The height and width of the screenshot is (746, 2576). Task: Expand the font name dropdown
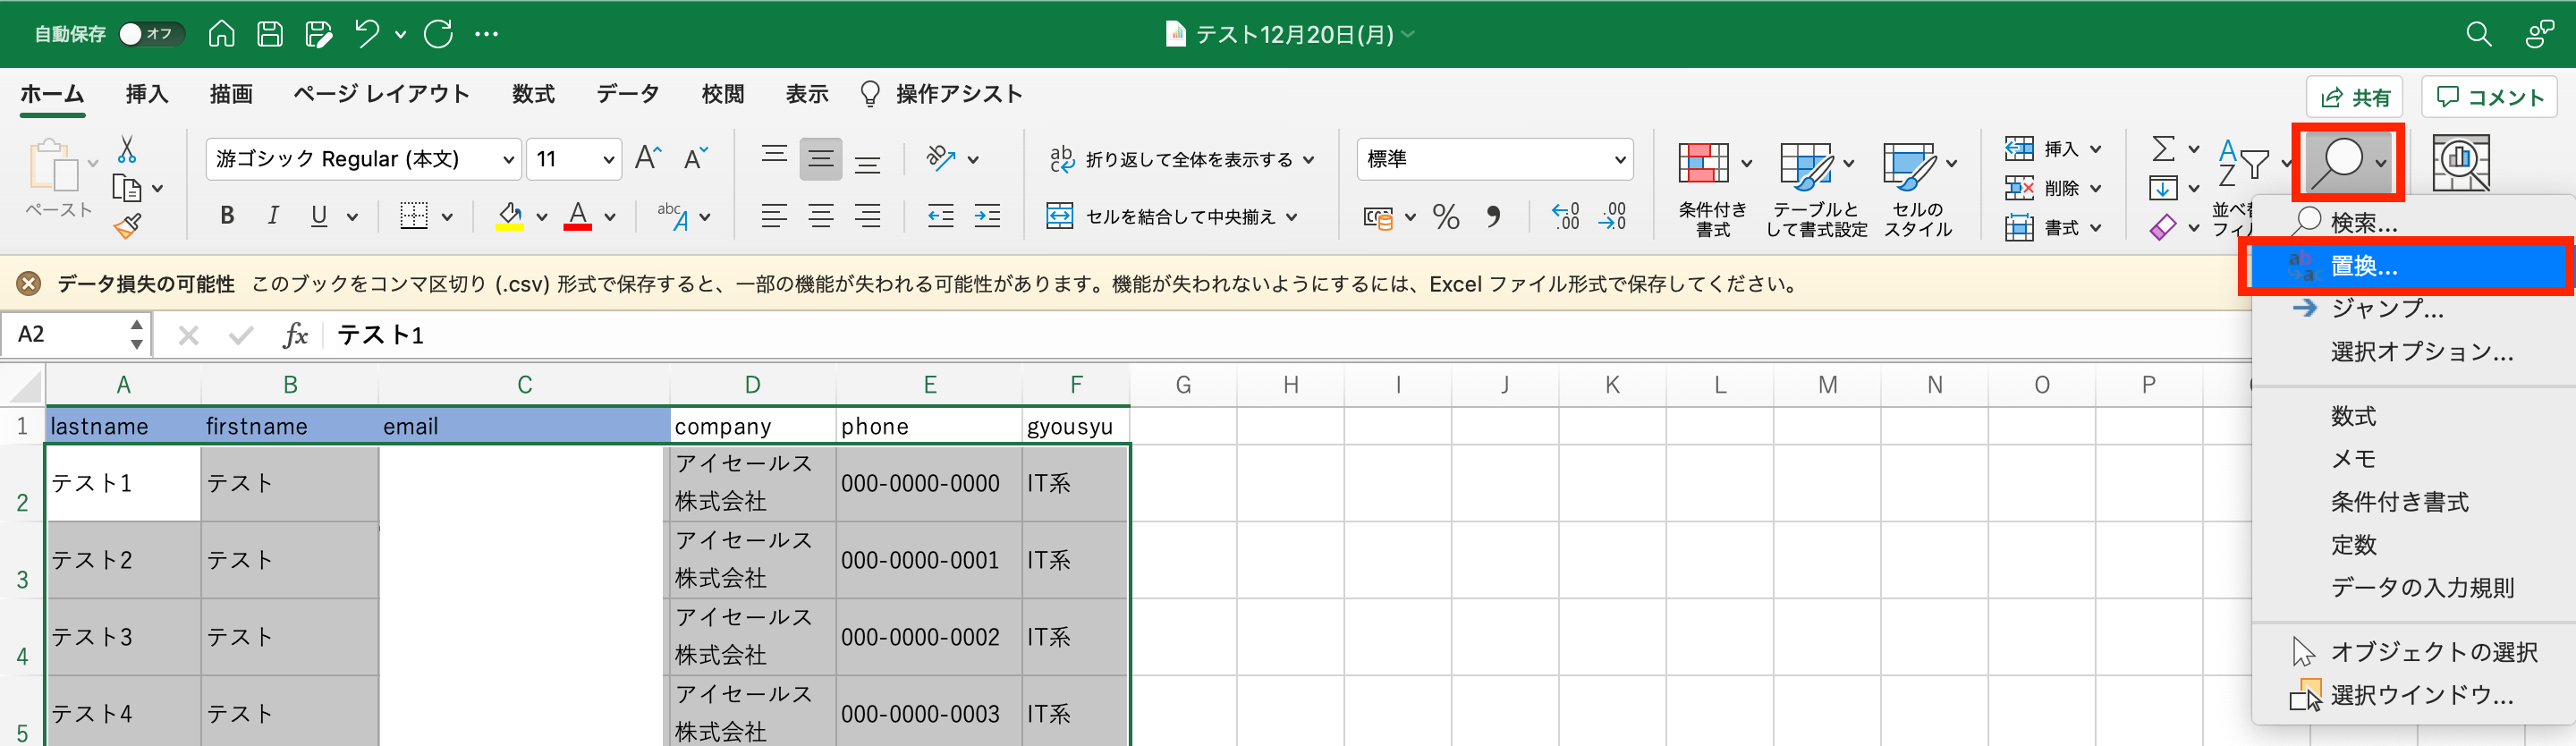coord(508,160)
